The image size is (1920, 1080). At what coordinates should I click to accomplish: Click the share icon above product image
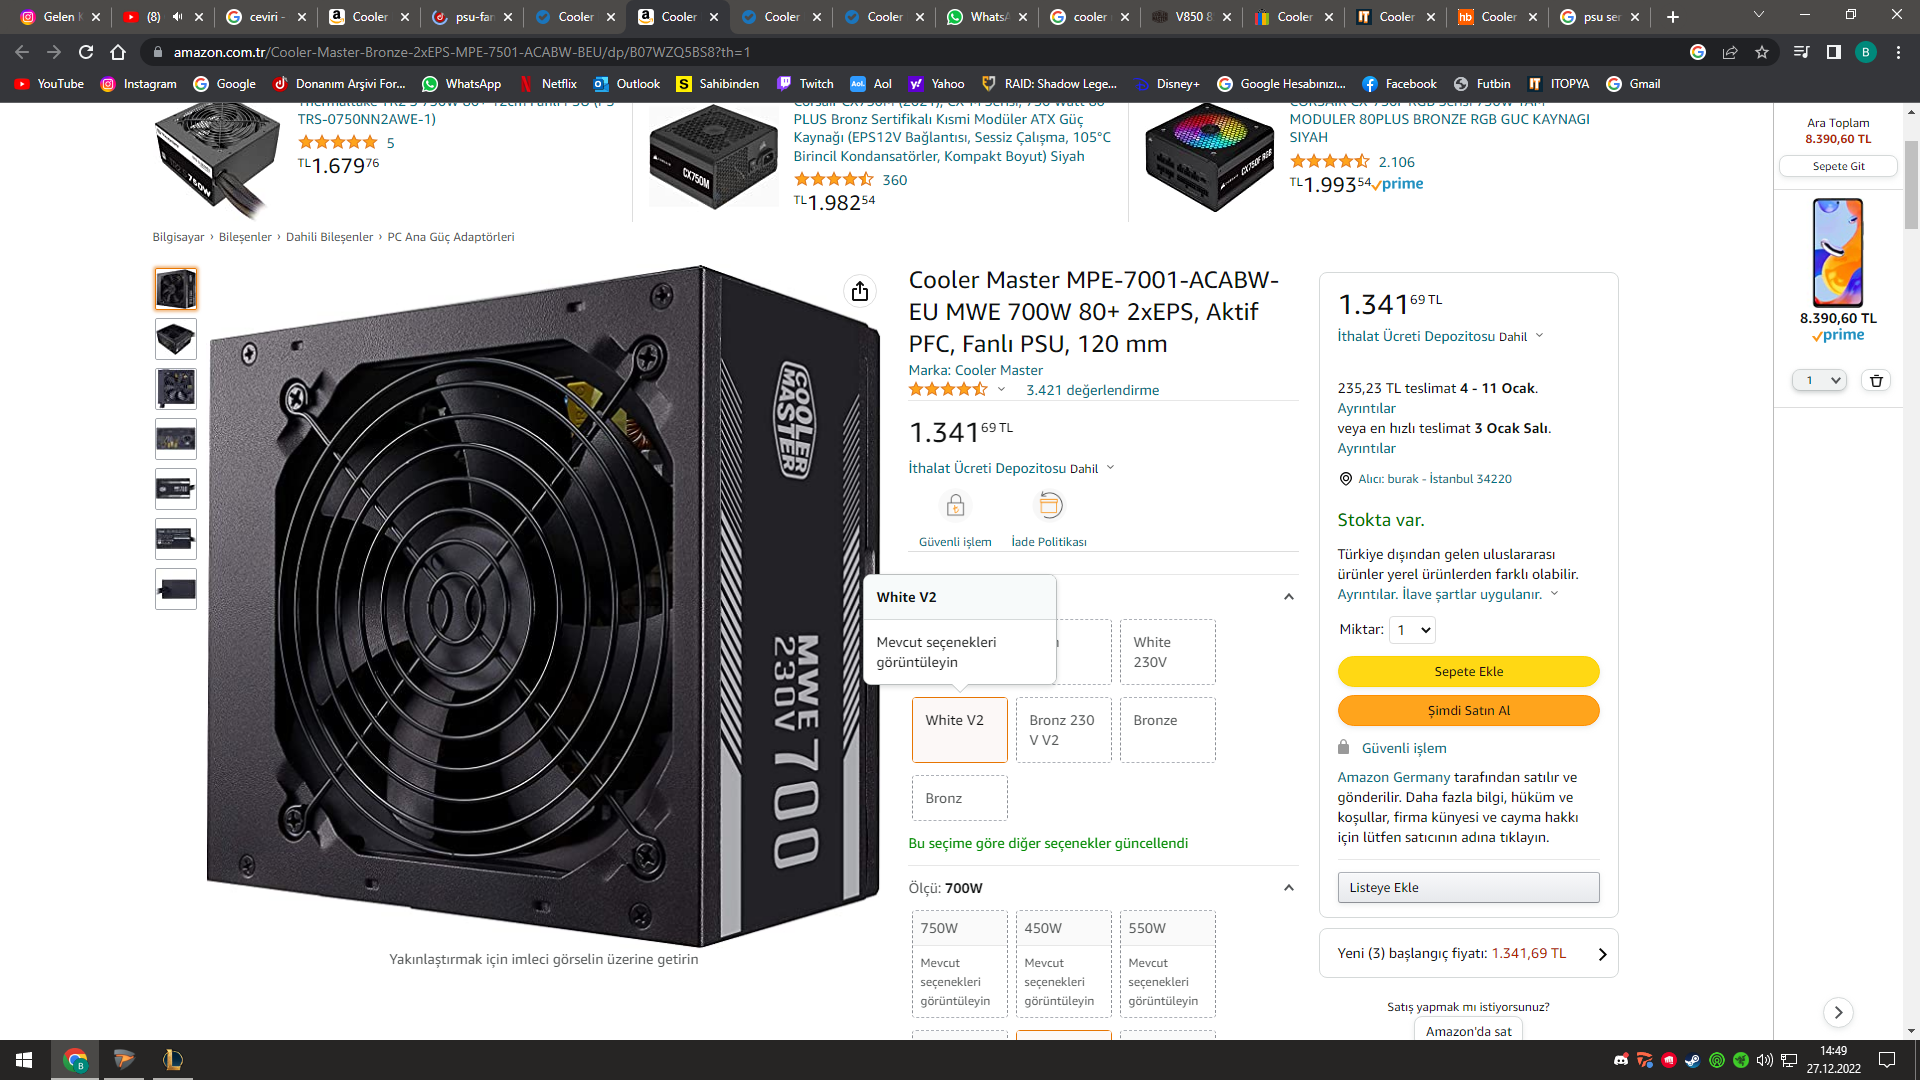pos(860,291)
